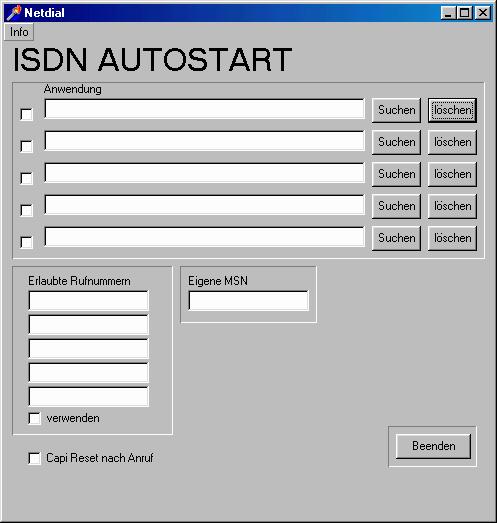Click löschen in the last application row
This screenshot has width=497, height=523.
point(452,238)
